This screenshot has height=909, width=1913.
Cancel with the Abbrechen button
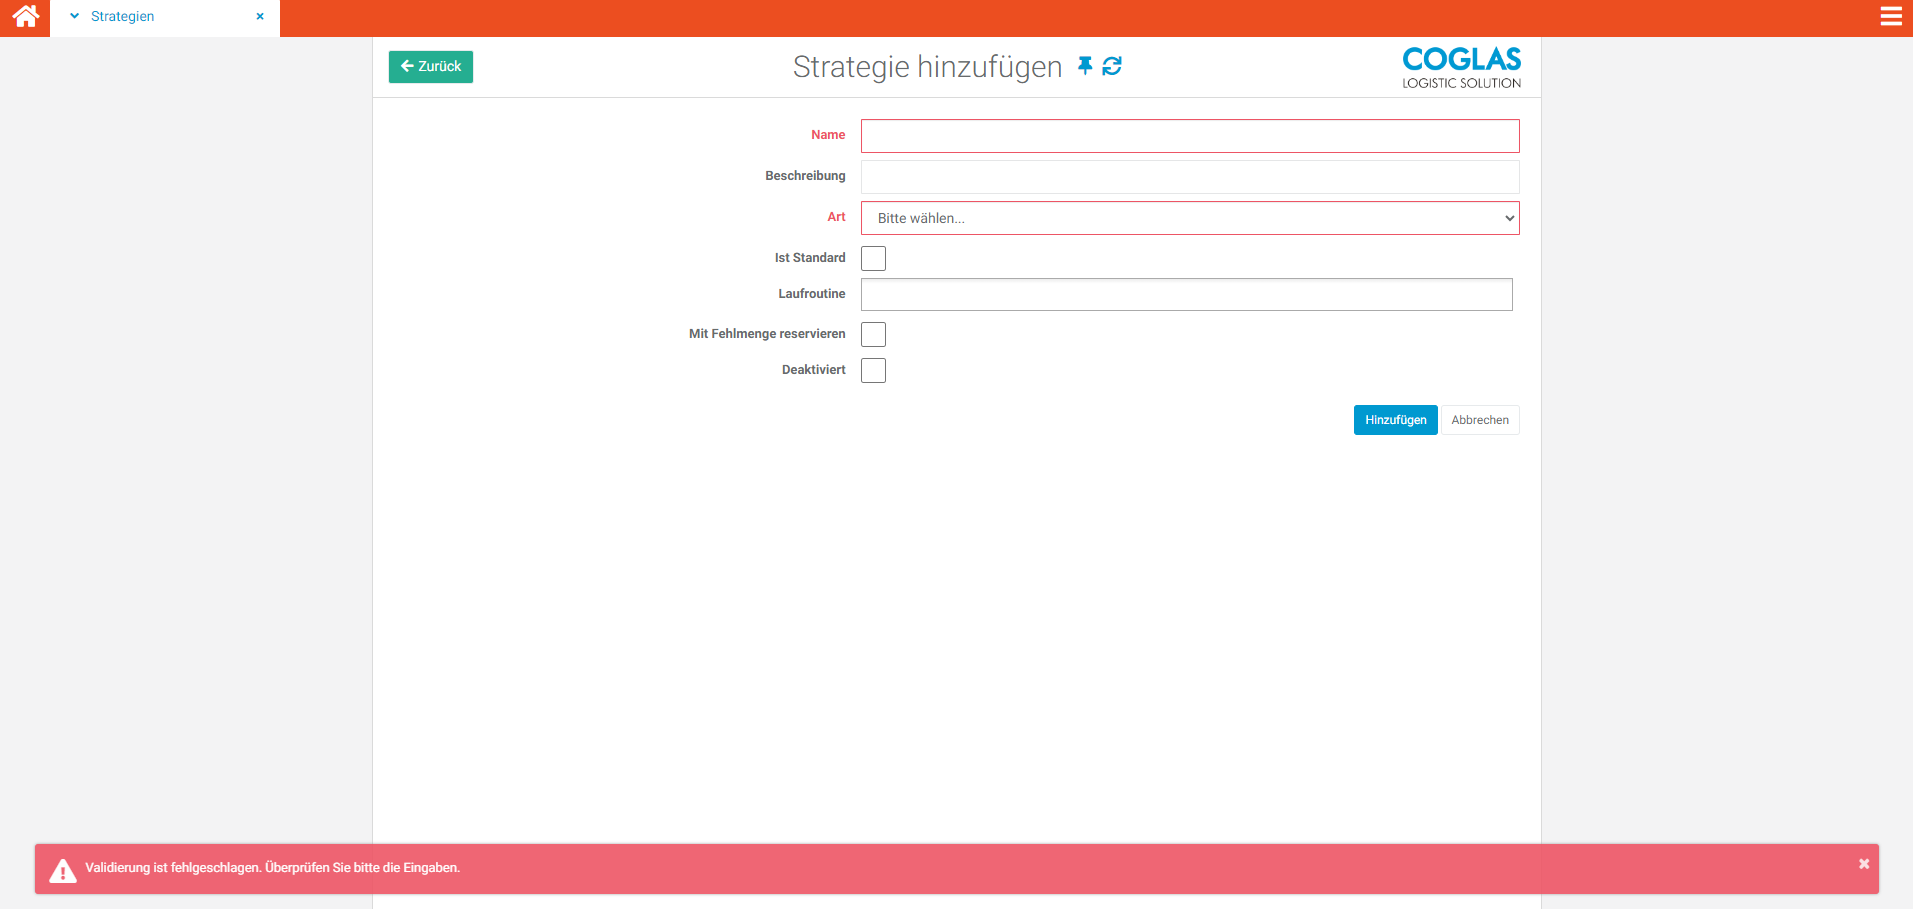1479,420
